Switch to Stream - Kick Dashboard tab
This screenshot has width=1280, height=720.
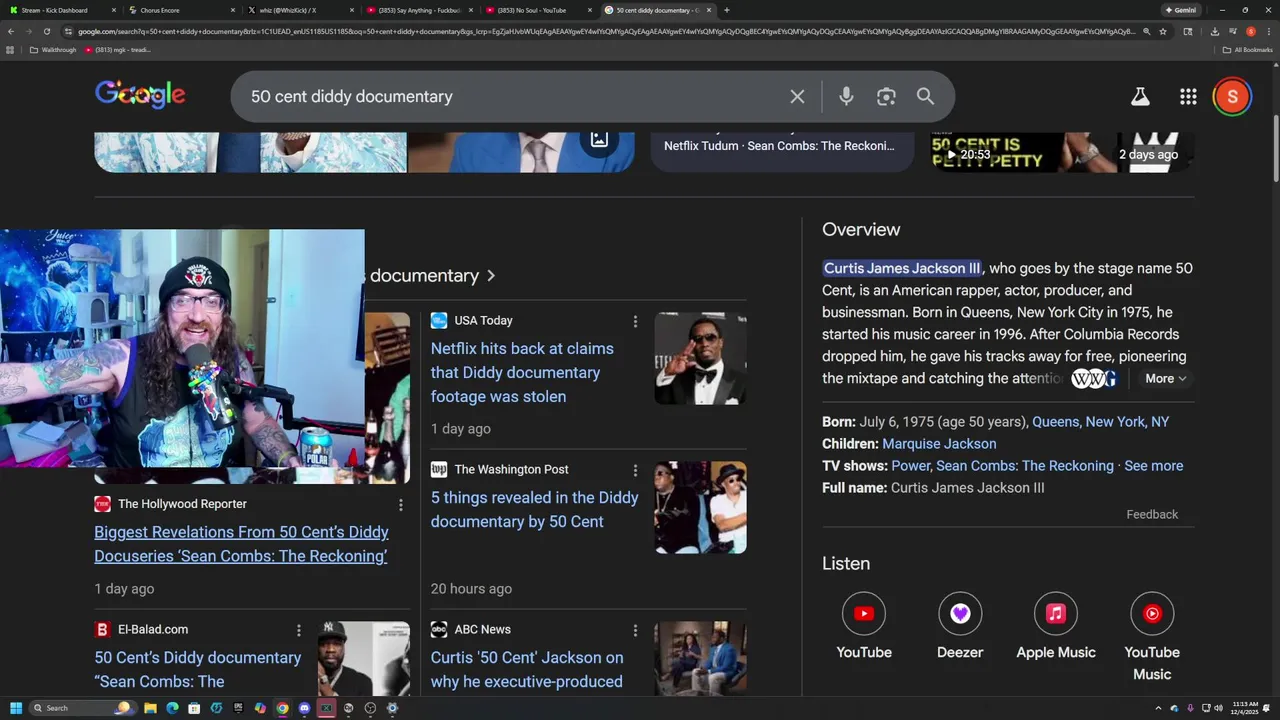[62, 10]
